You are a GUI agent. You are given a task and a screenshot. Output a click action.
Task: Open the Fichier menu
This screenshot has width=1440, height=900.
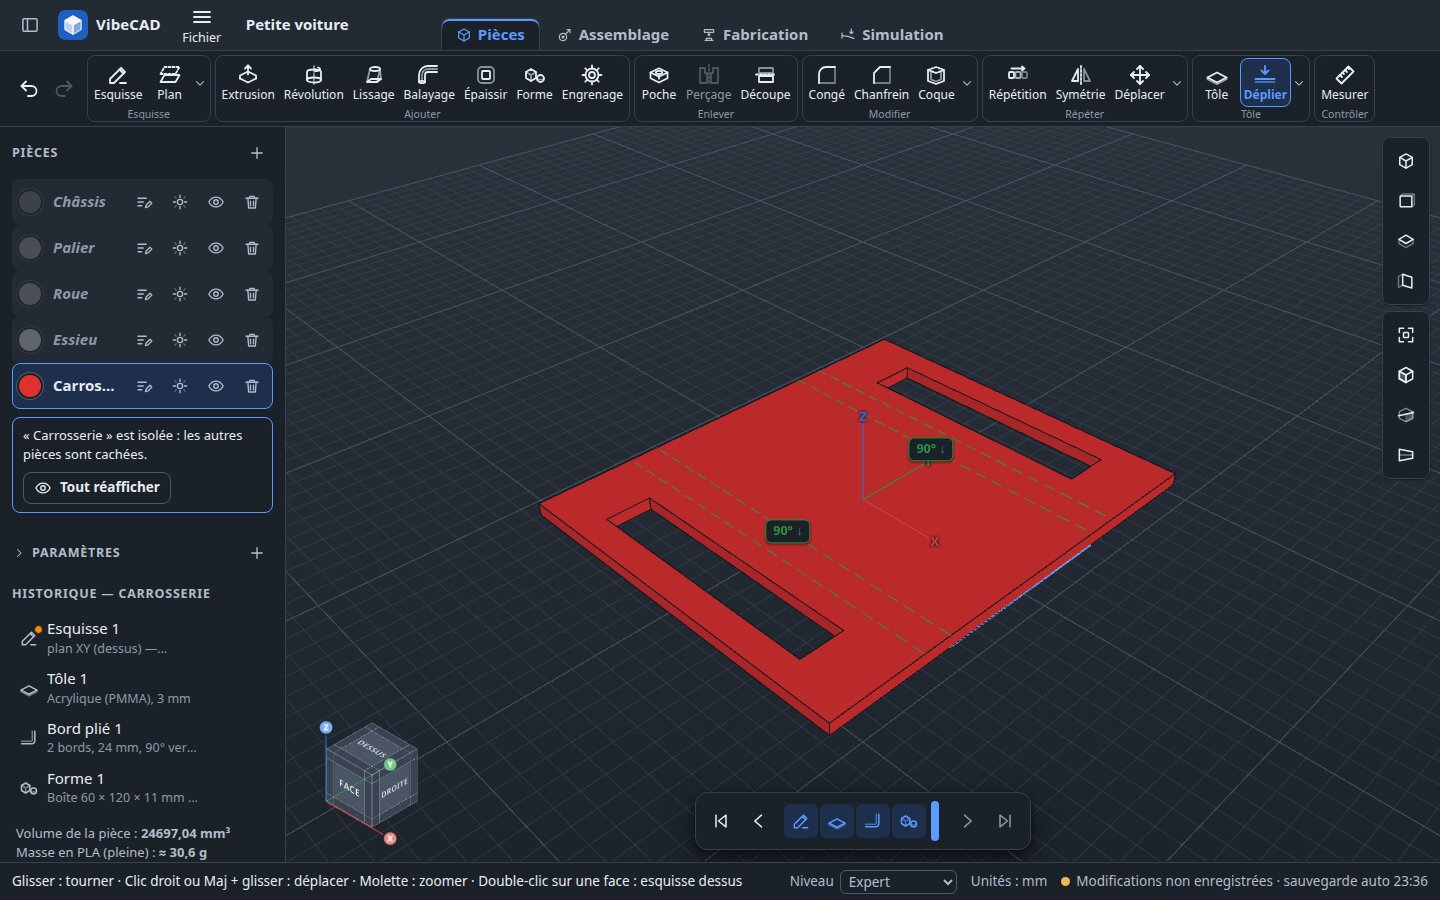pyautogui.click(x=201, y=26)
